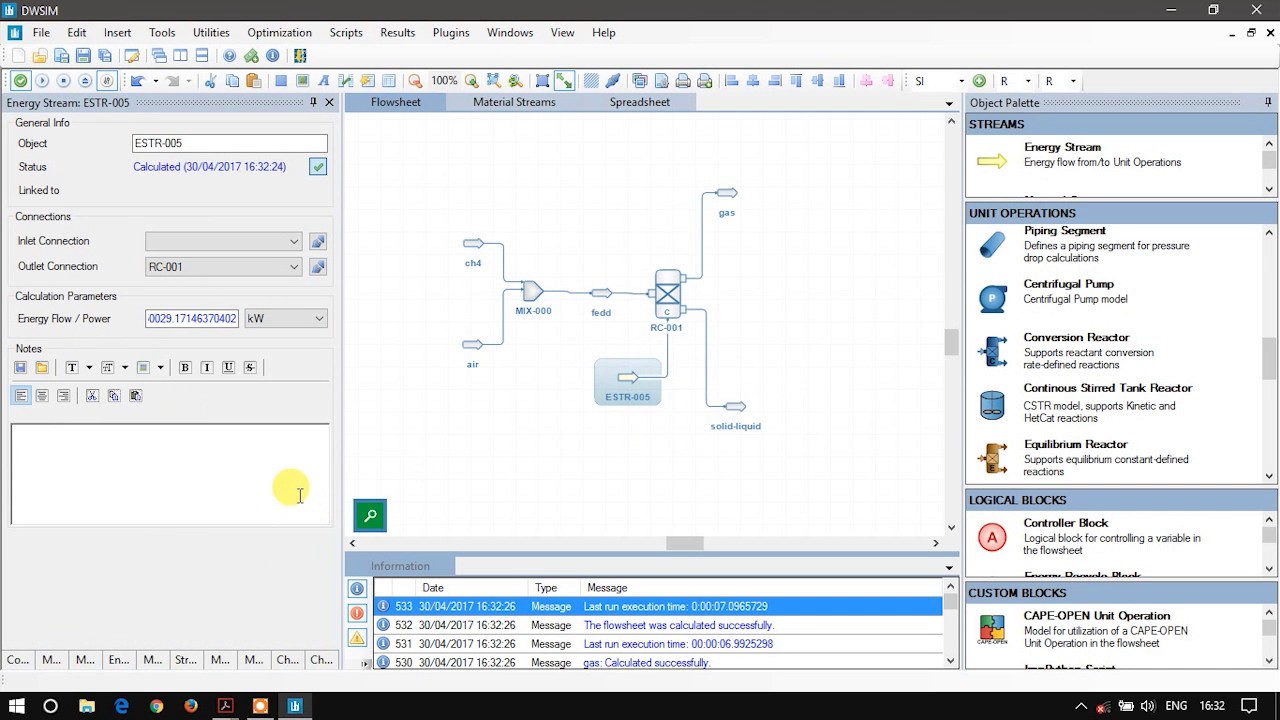Close the ESTR-005 editor panel
The width and height of the screenshot is (1280, 720).
[x=329, y=103]
